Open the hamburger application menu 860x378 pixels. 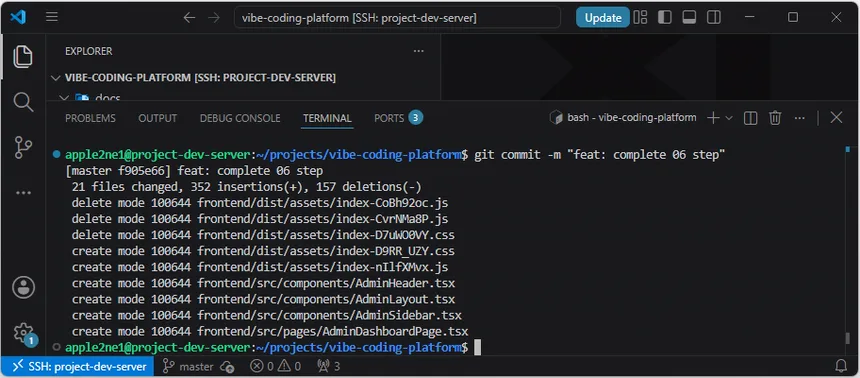coord(52,18)
